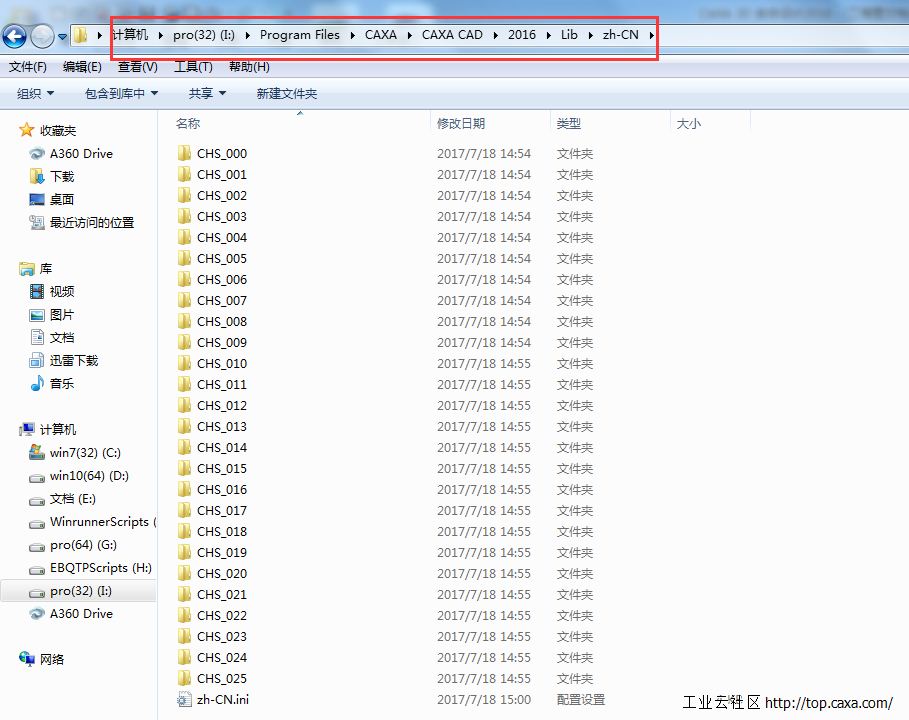Click 配置设置 type of zh-CN.ini
909x720 pixels.
[581, 700]
